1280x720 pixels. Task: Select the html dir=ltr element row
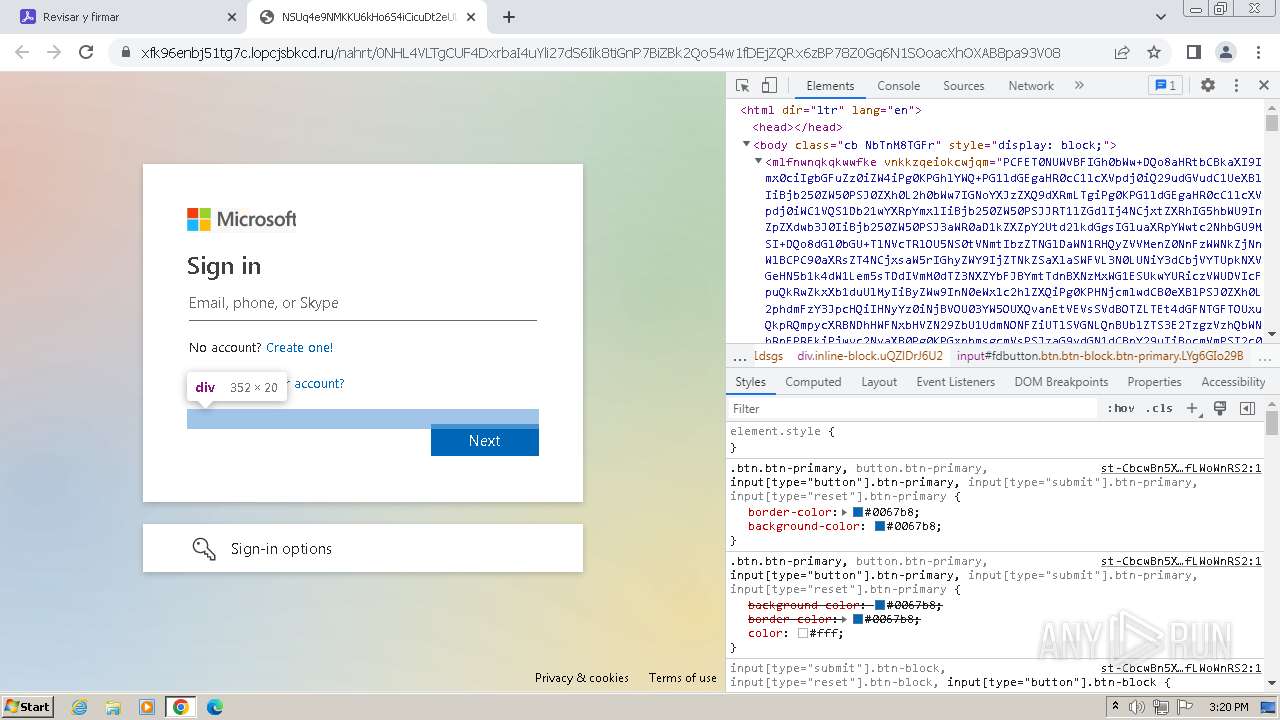(831, 111)
